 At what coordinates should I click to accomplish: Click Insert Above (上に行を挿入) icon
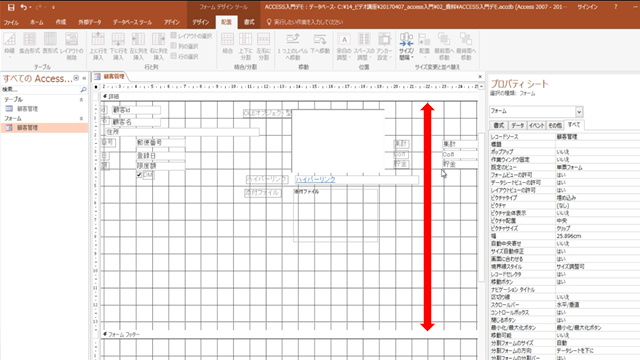[98, 46]
